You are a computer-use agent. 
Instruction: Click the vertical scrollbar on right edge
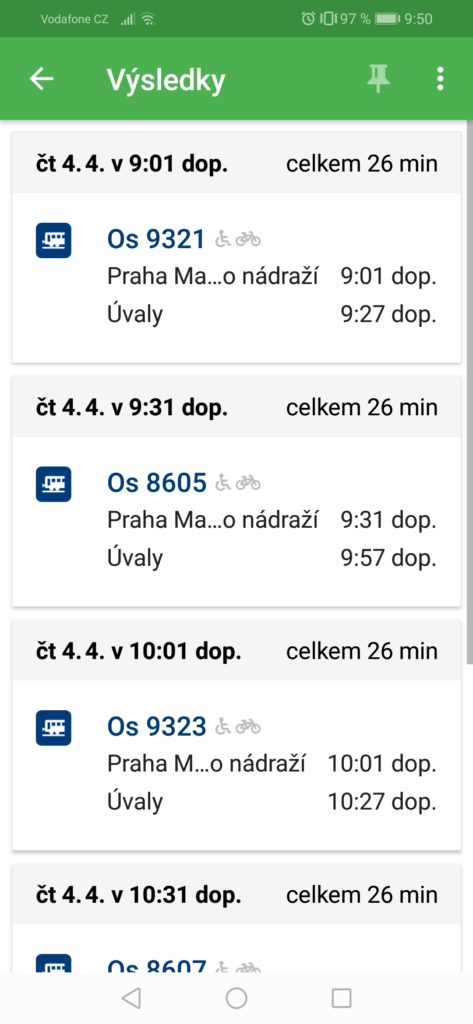[470, 392]
